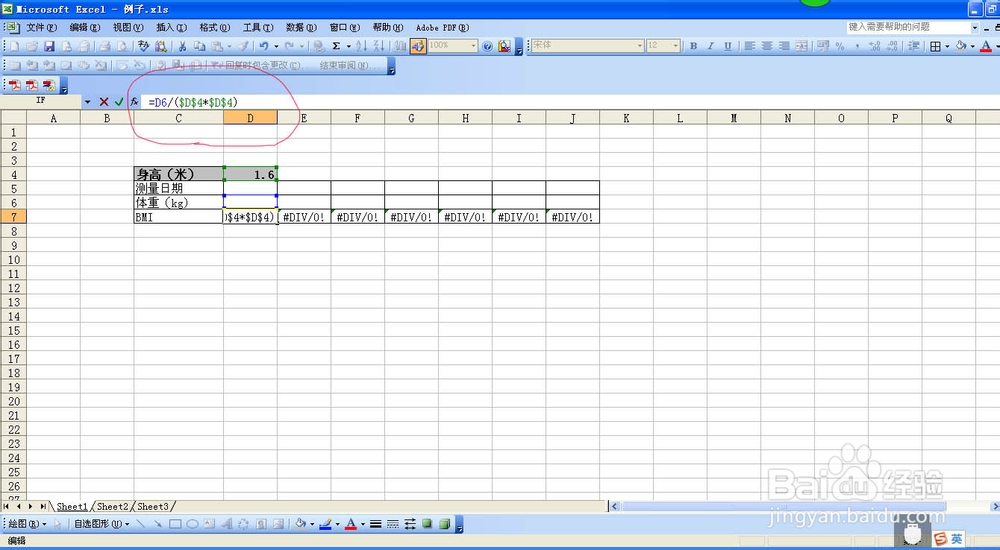The image size is (1000, 550).
Task: Select row 7 header
Action: (13, 217)
